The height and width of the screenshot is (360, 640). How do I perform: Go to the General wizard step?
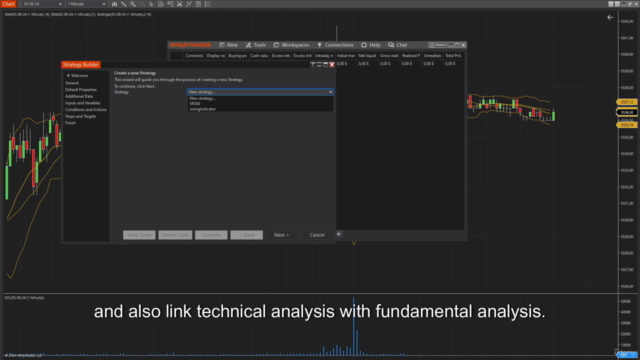pyautogui.click(x=72, y=83)
